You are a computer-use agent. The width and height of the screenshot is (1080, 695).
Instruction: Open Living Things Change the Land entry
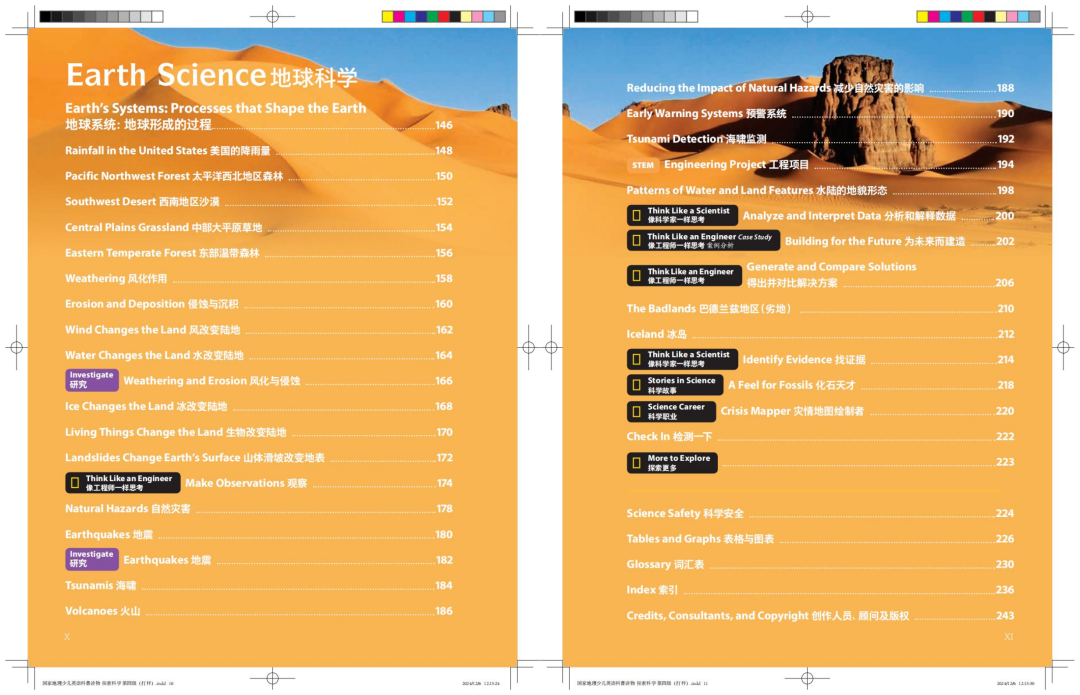point(176,433)
